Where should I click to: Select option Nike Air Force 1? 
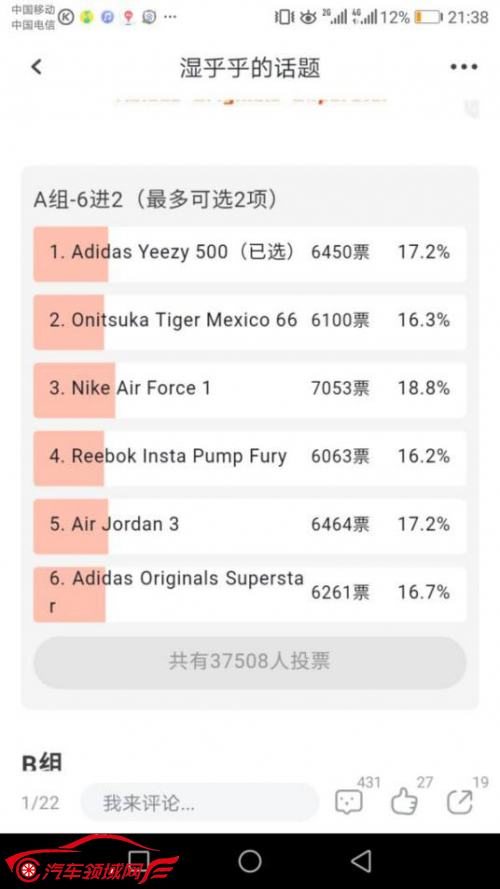coord(249,390)
